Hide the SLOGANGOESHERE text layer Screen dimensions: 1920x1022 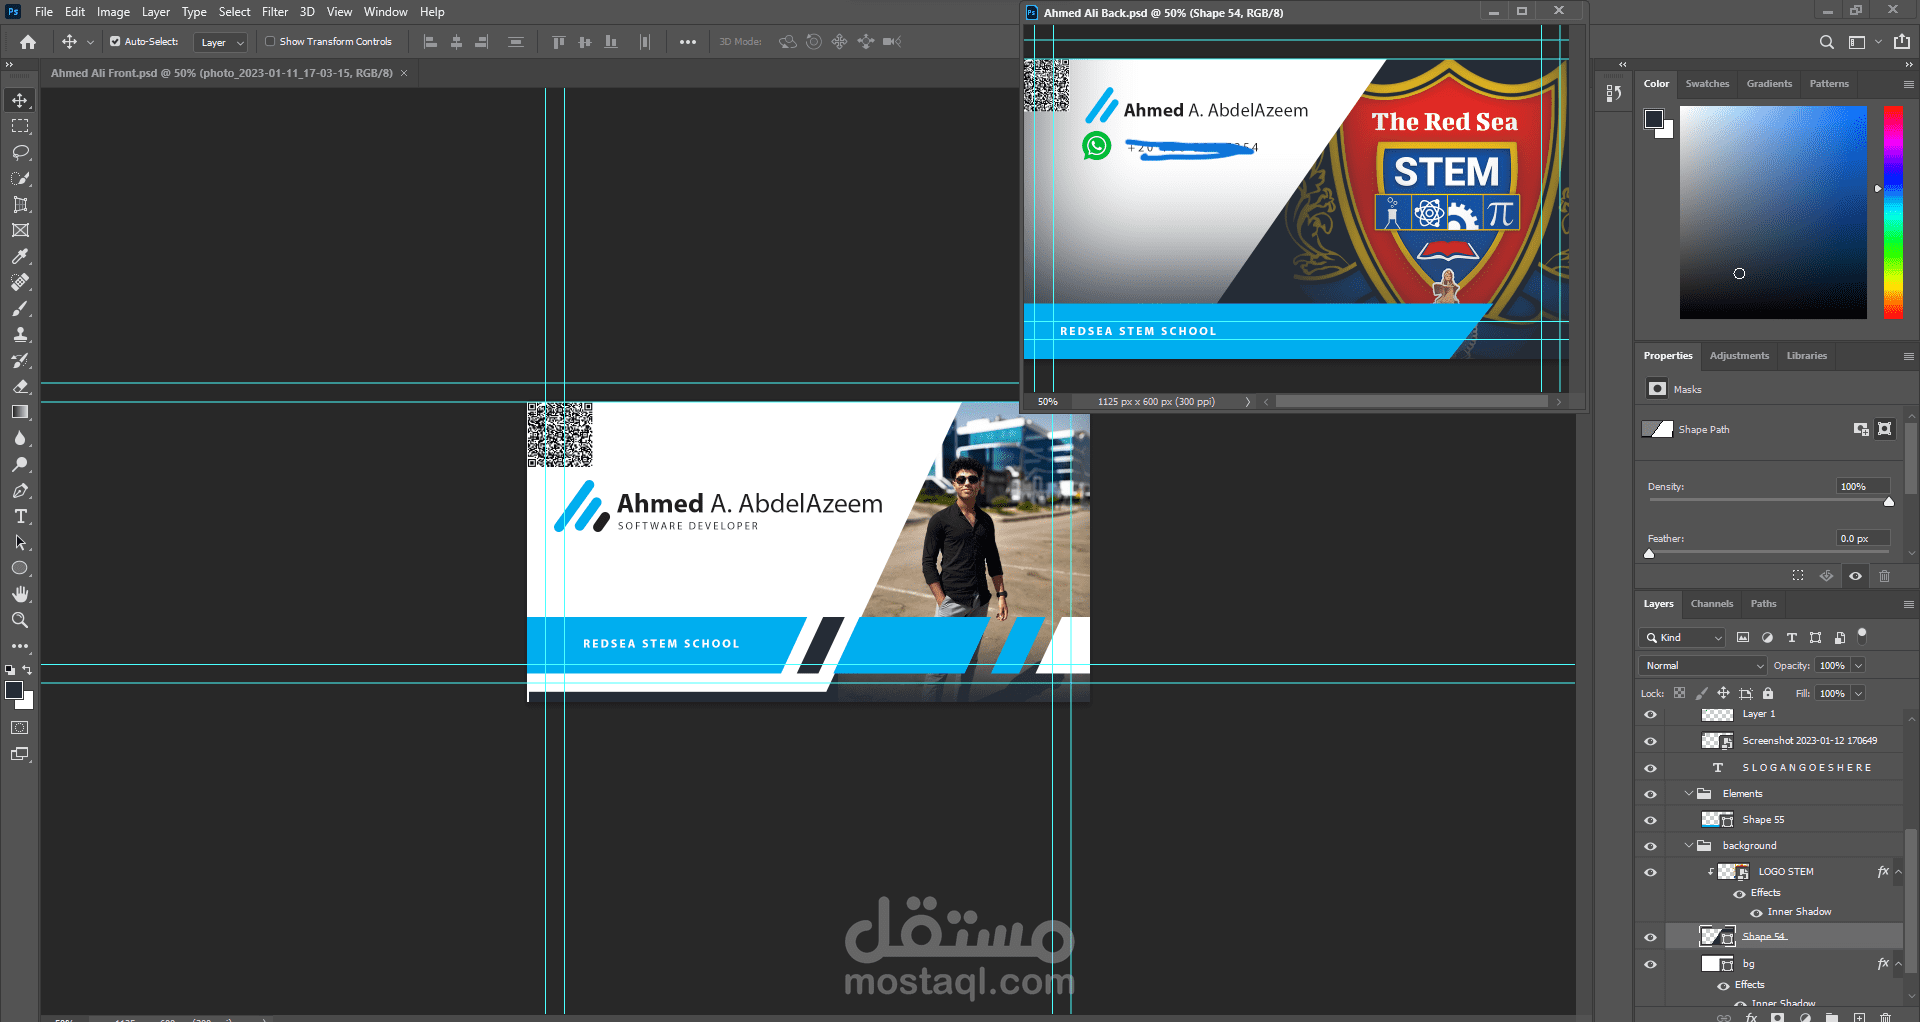(1650, 768)
